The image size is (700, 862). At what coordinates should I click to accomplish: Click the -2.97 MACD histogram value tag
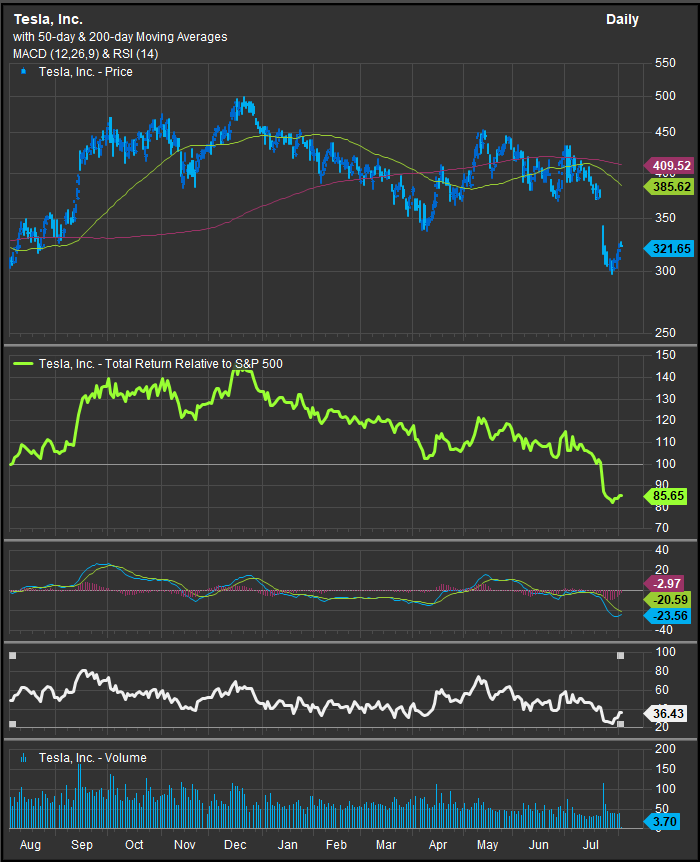[665, 583]
